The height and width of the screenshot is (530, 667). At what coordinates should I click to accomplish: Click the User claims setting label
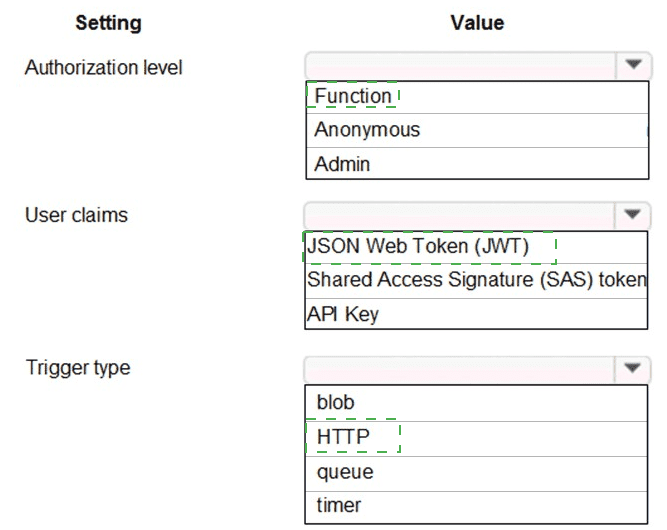tap(76, 215)
